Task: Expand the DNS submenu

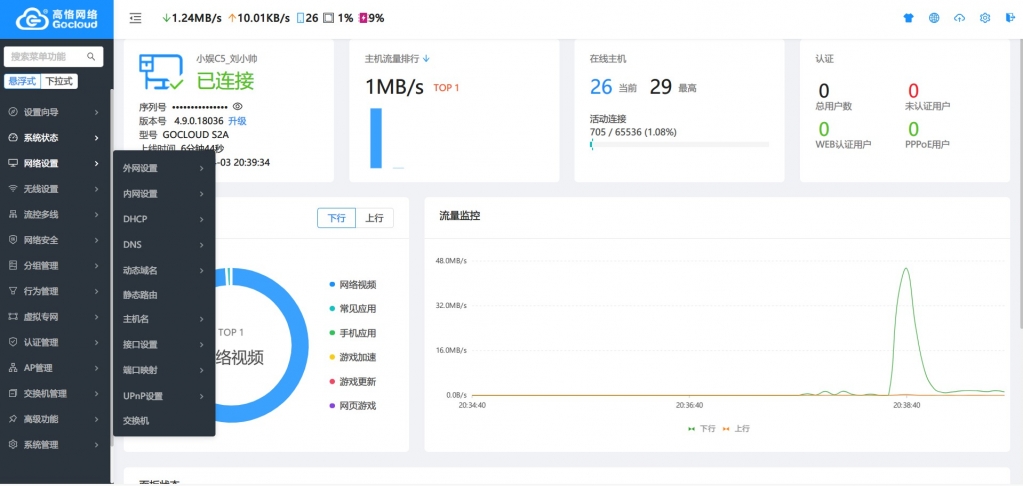Action: pos(164,245)
